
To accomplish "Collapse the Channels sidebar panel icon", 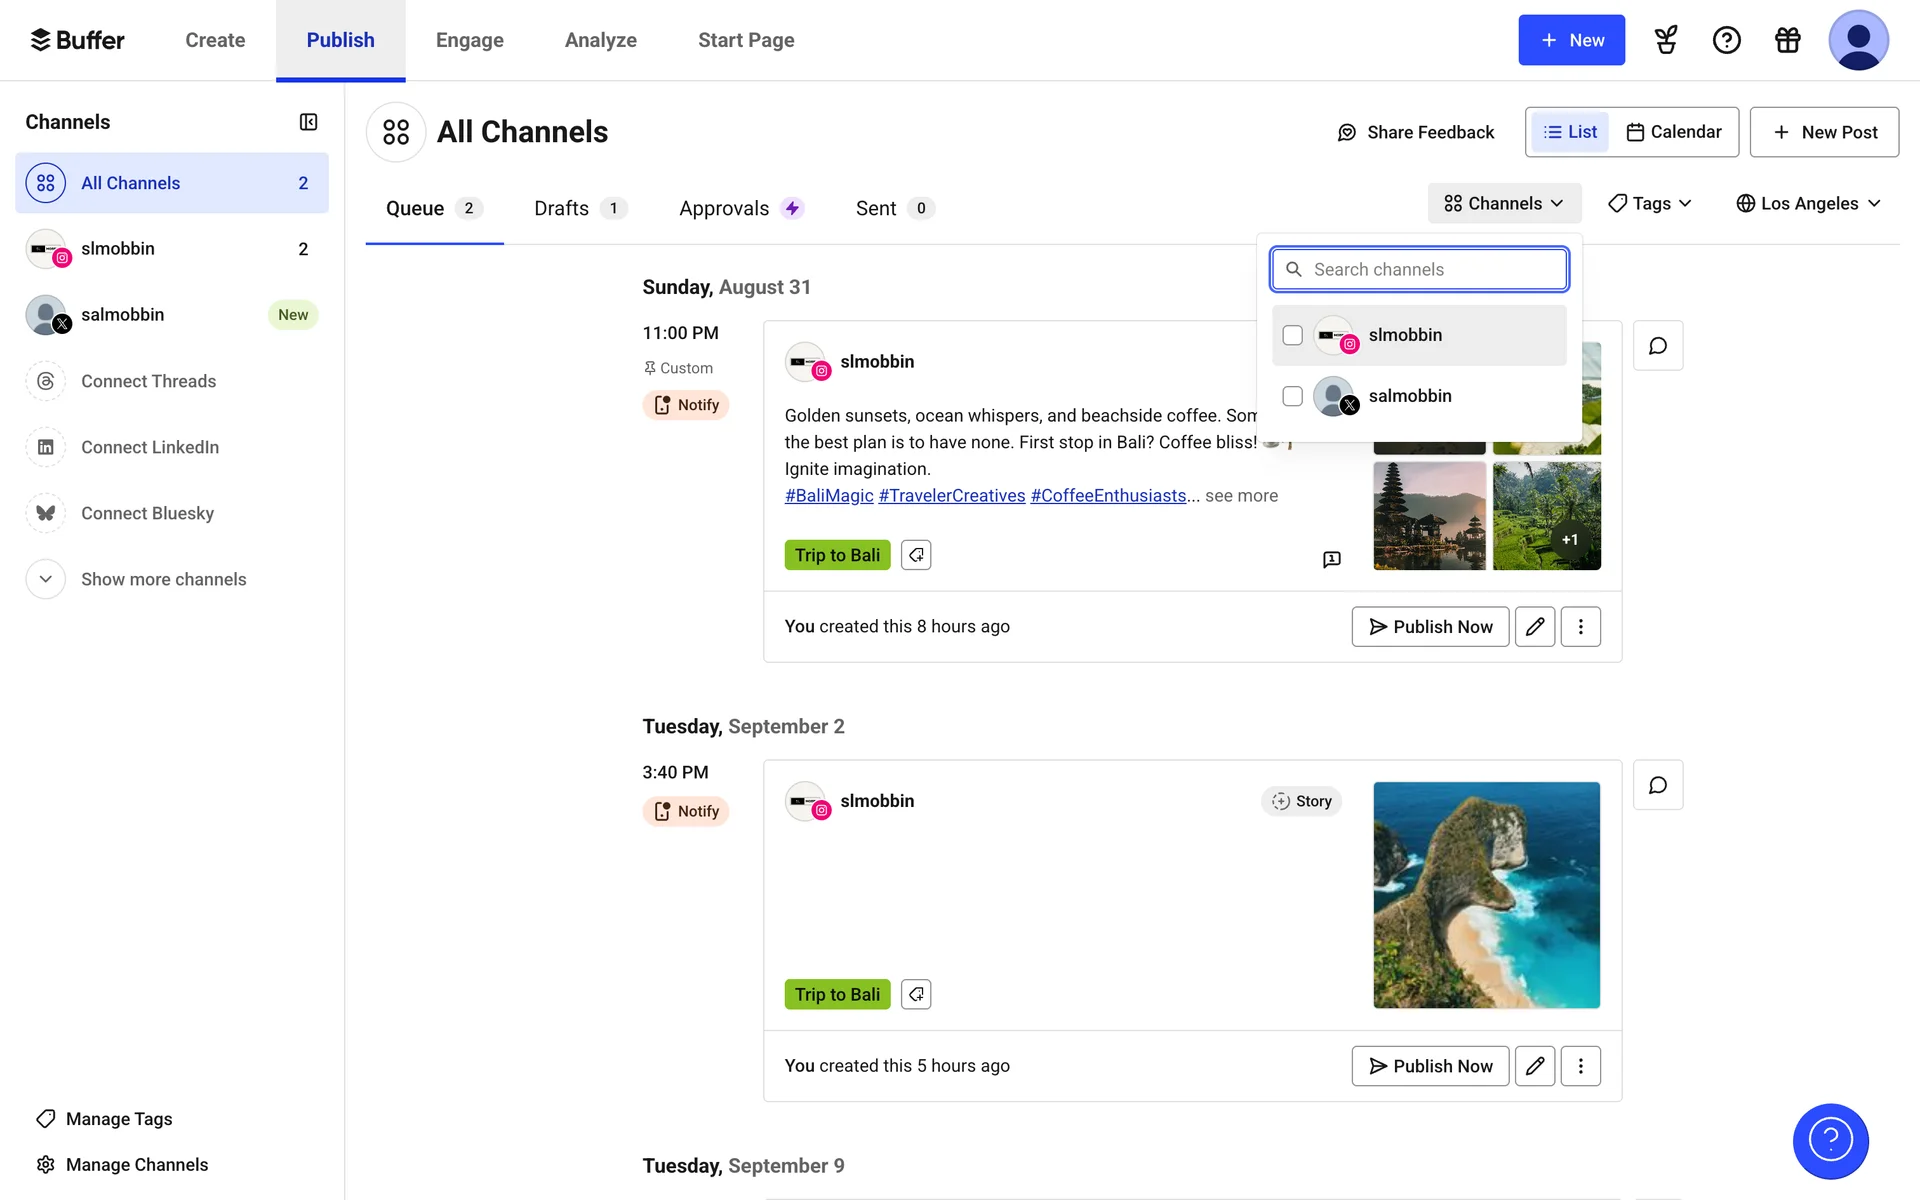I will tap(308, 122).
